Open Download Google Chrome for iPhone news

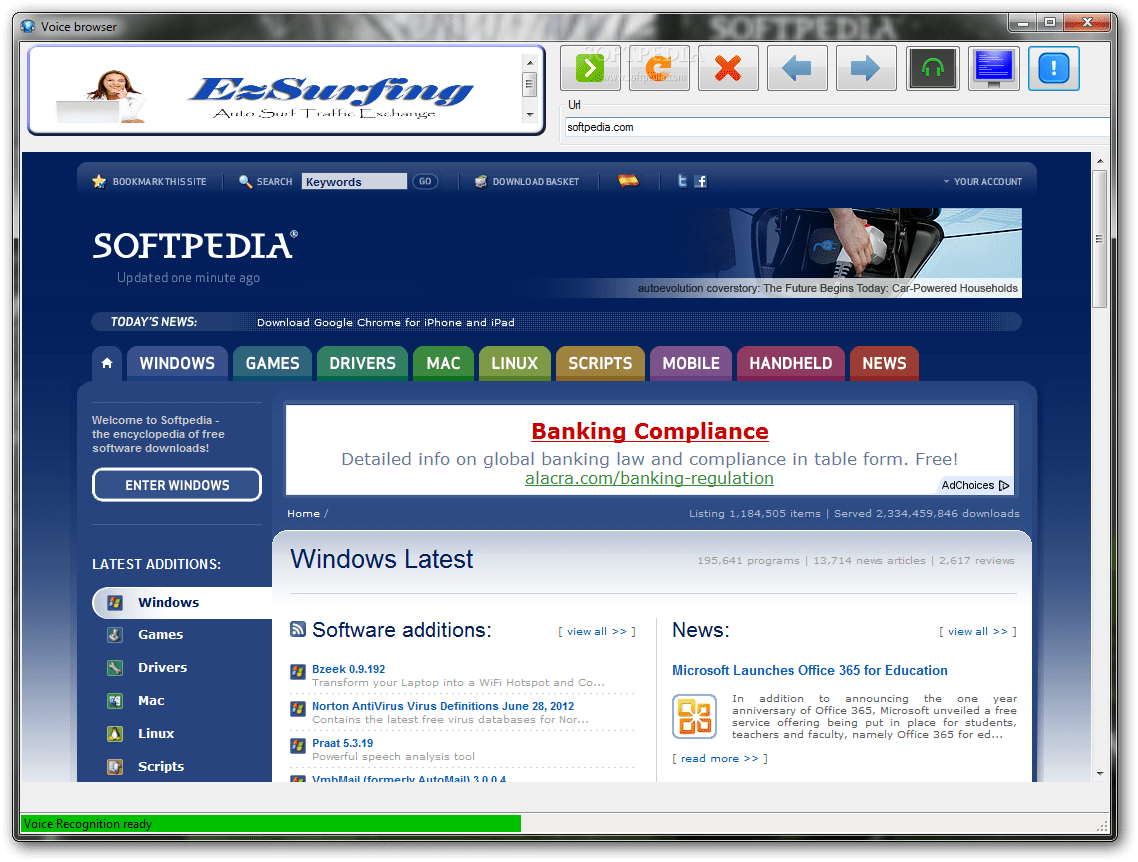click(385, 322)
